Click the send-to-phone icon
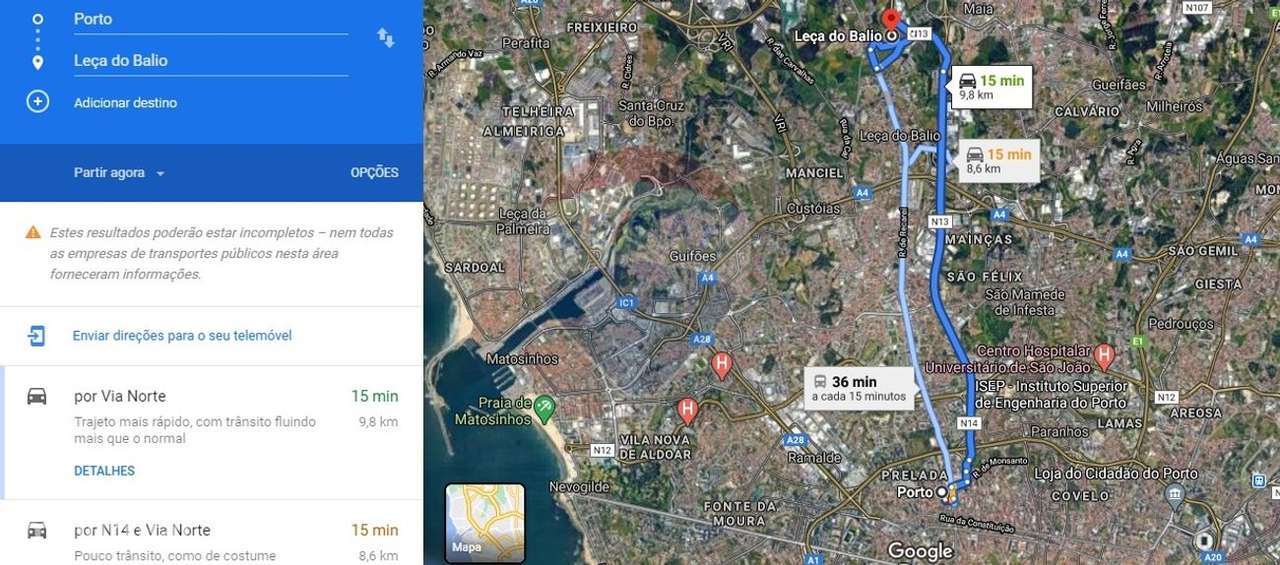1280x565 pixels. 36,336
